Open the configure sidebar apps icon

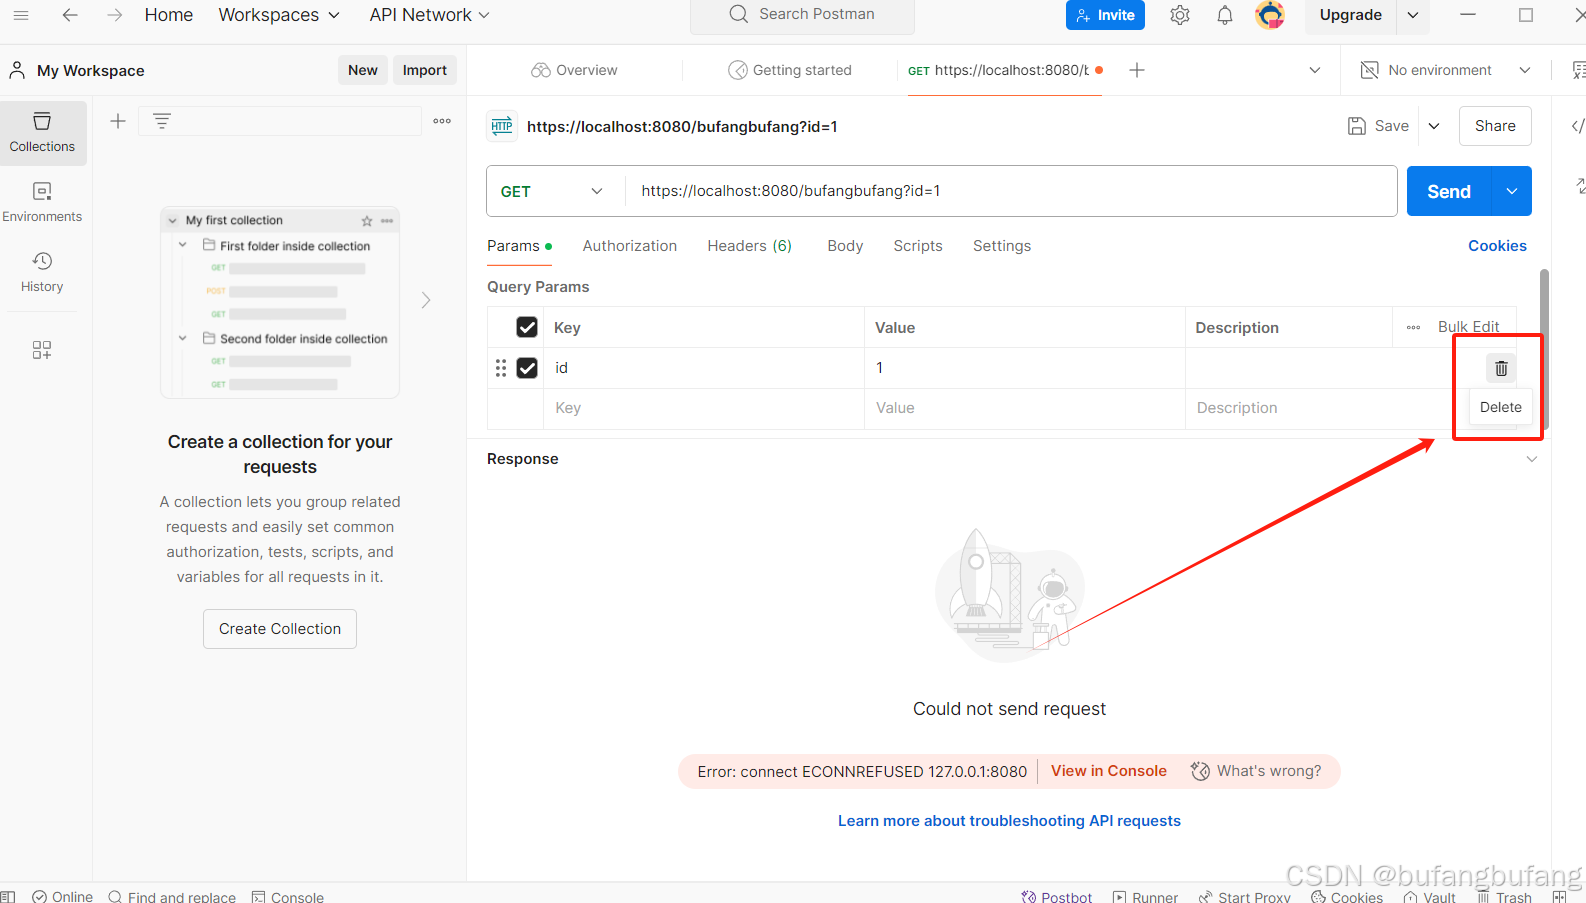(x=42, y=350)
